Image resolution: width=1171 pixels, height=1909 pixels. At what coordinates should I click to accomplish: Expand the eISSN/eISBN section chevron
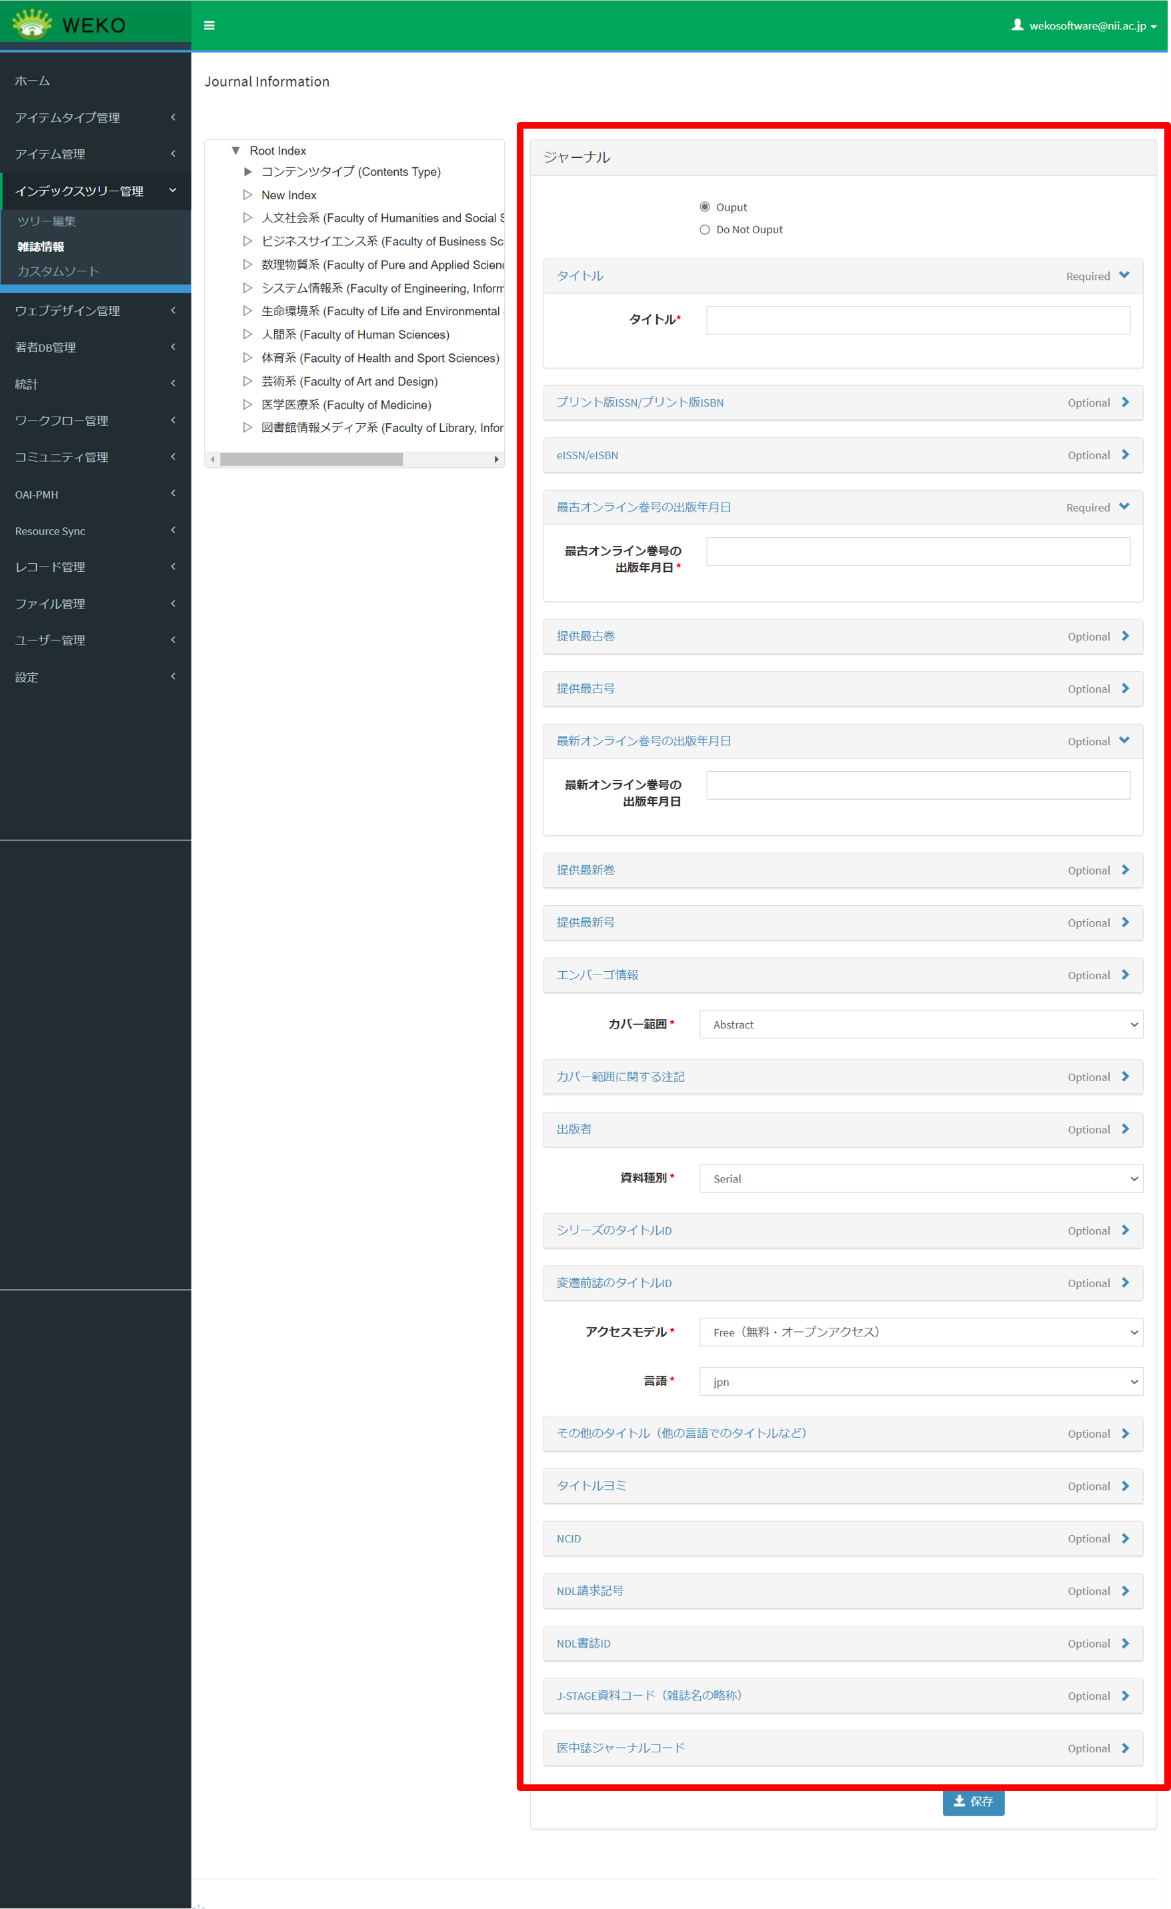click(x=1125, y=455)
